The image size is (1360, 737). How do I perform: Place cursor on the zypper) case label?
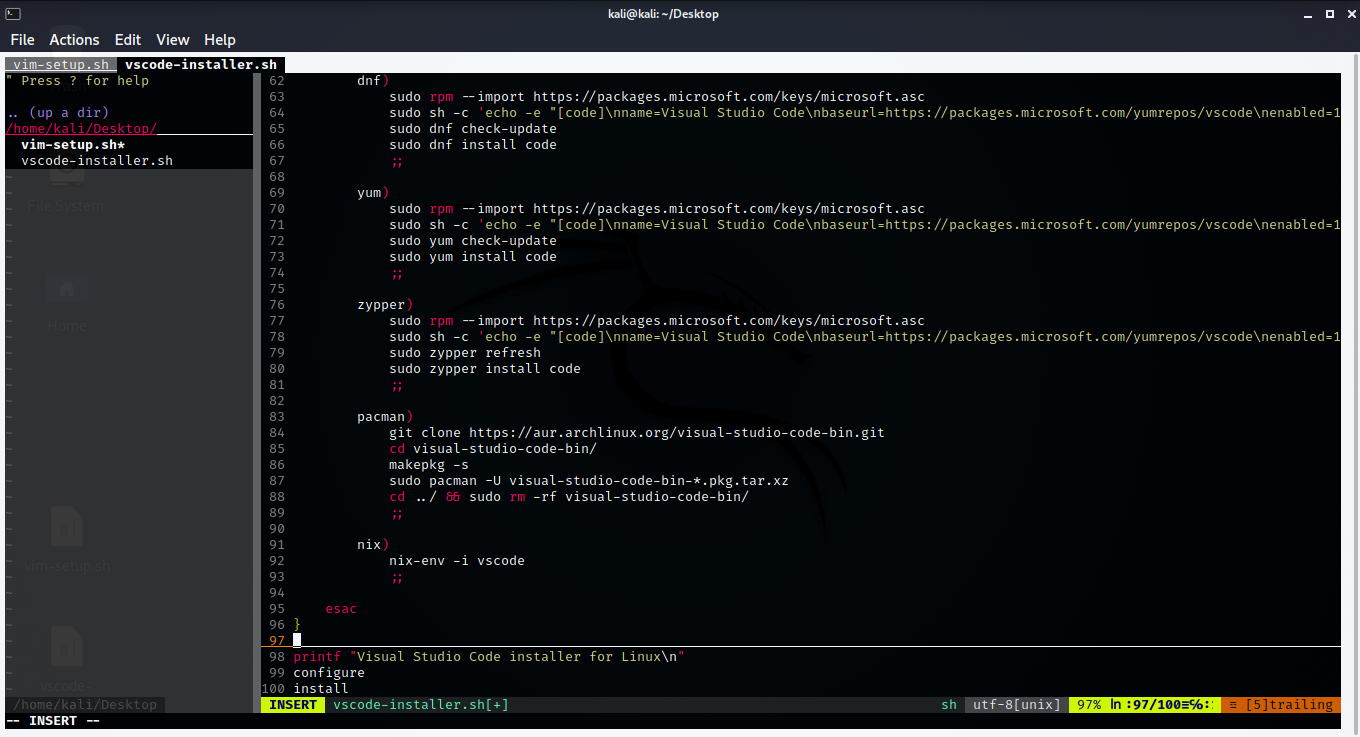[385, 305]
